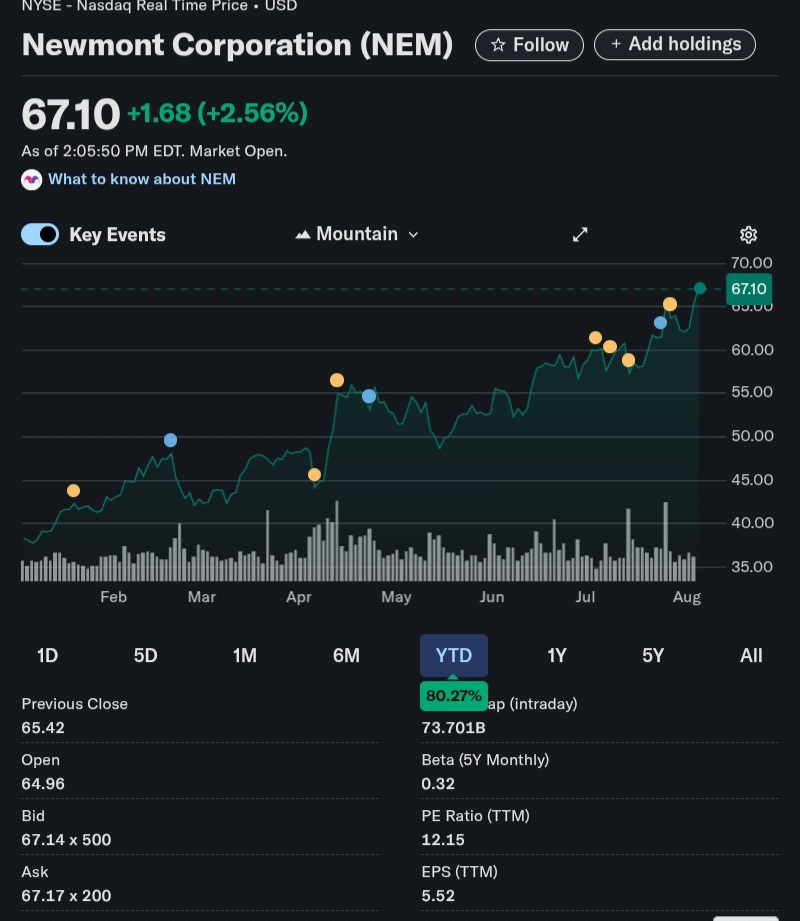Click the 35.00 price axis label
Image resolution: width=800 pixels, height=921 pixels.
[751, 567]
